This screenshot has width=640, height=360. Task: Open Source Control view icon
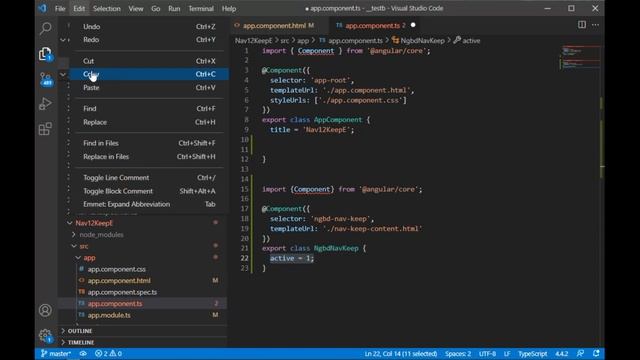point(45,79)
